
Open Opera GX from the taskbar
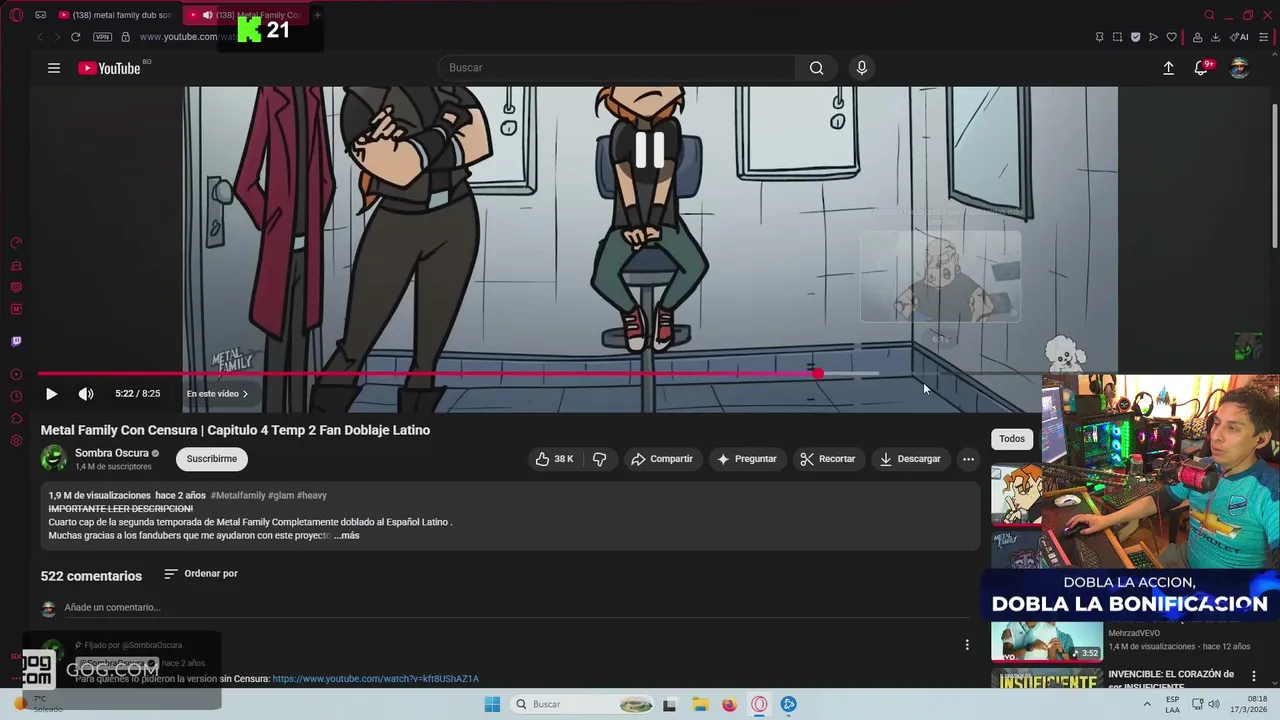click(x=759, y=704)
